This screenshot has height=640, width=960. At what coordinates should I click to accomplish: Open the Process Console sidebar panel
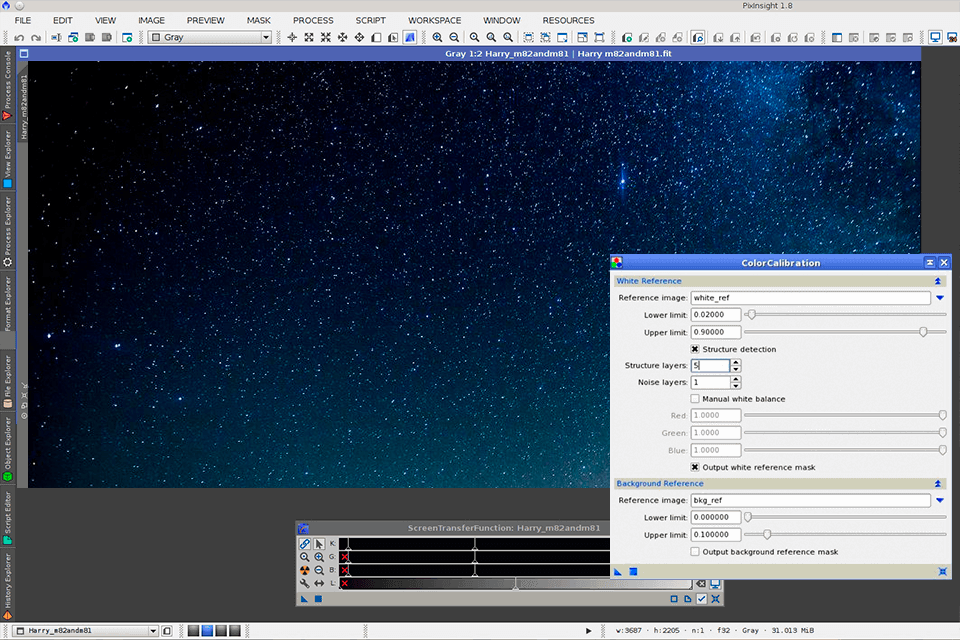pyautogui.click(x=6, y=77)
